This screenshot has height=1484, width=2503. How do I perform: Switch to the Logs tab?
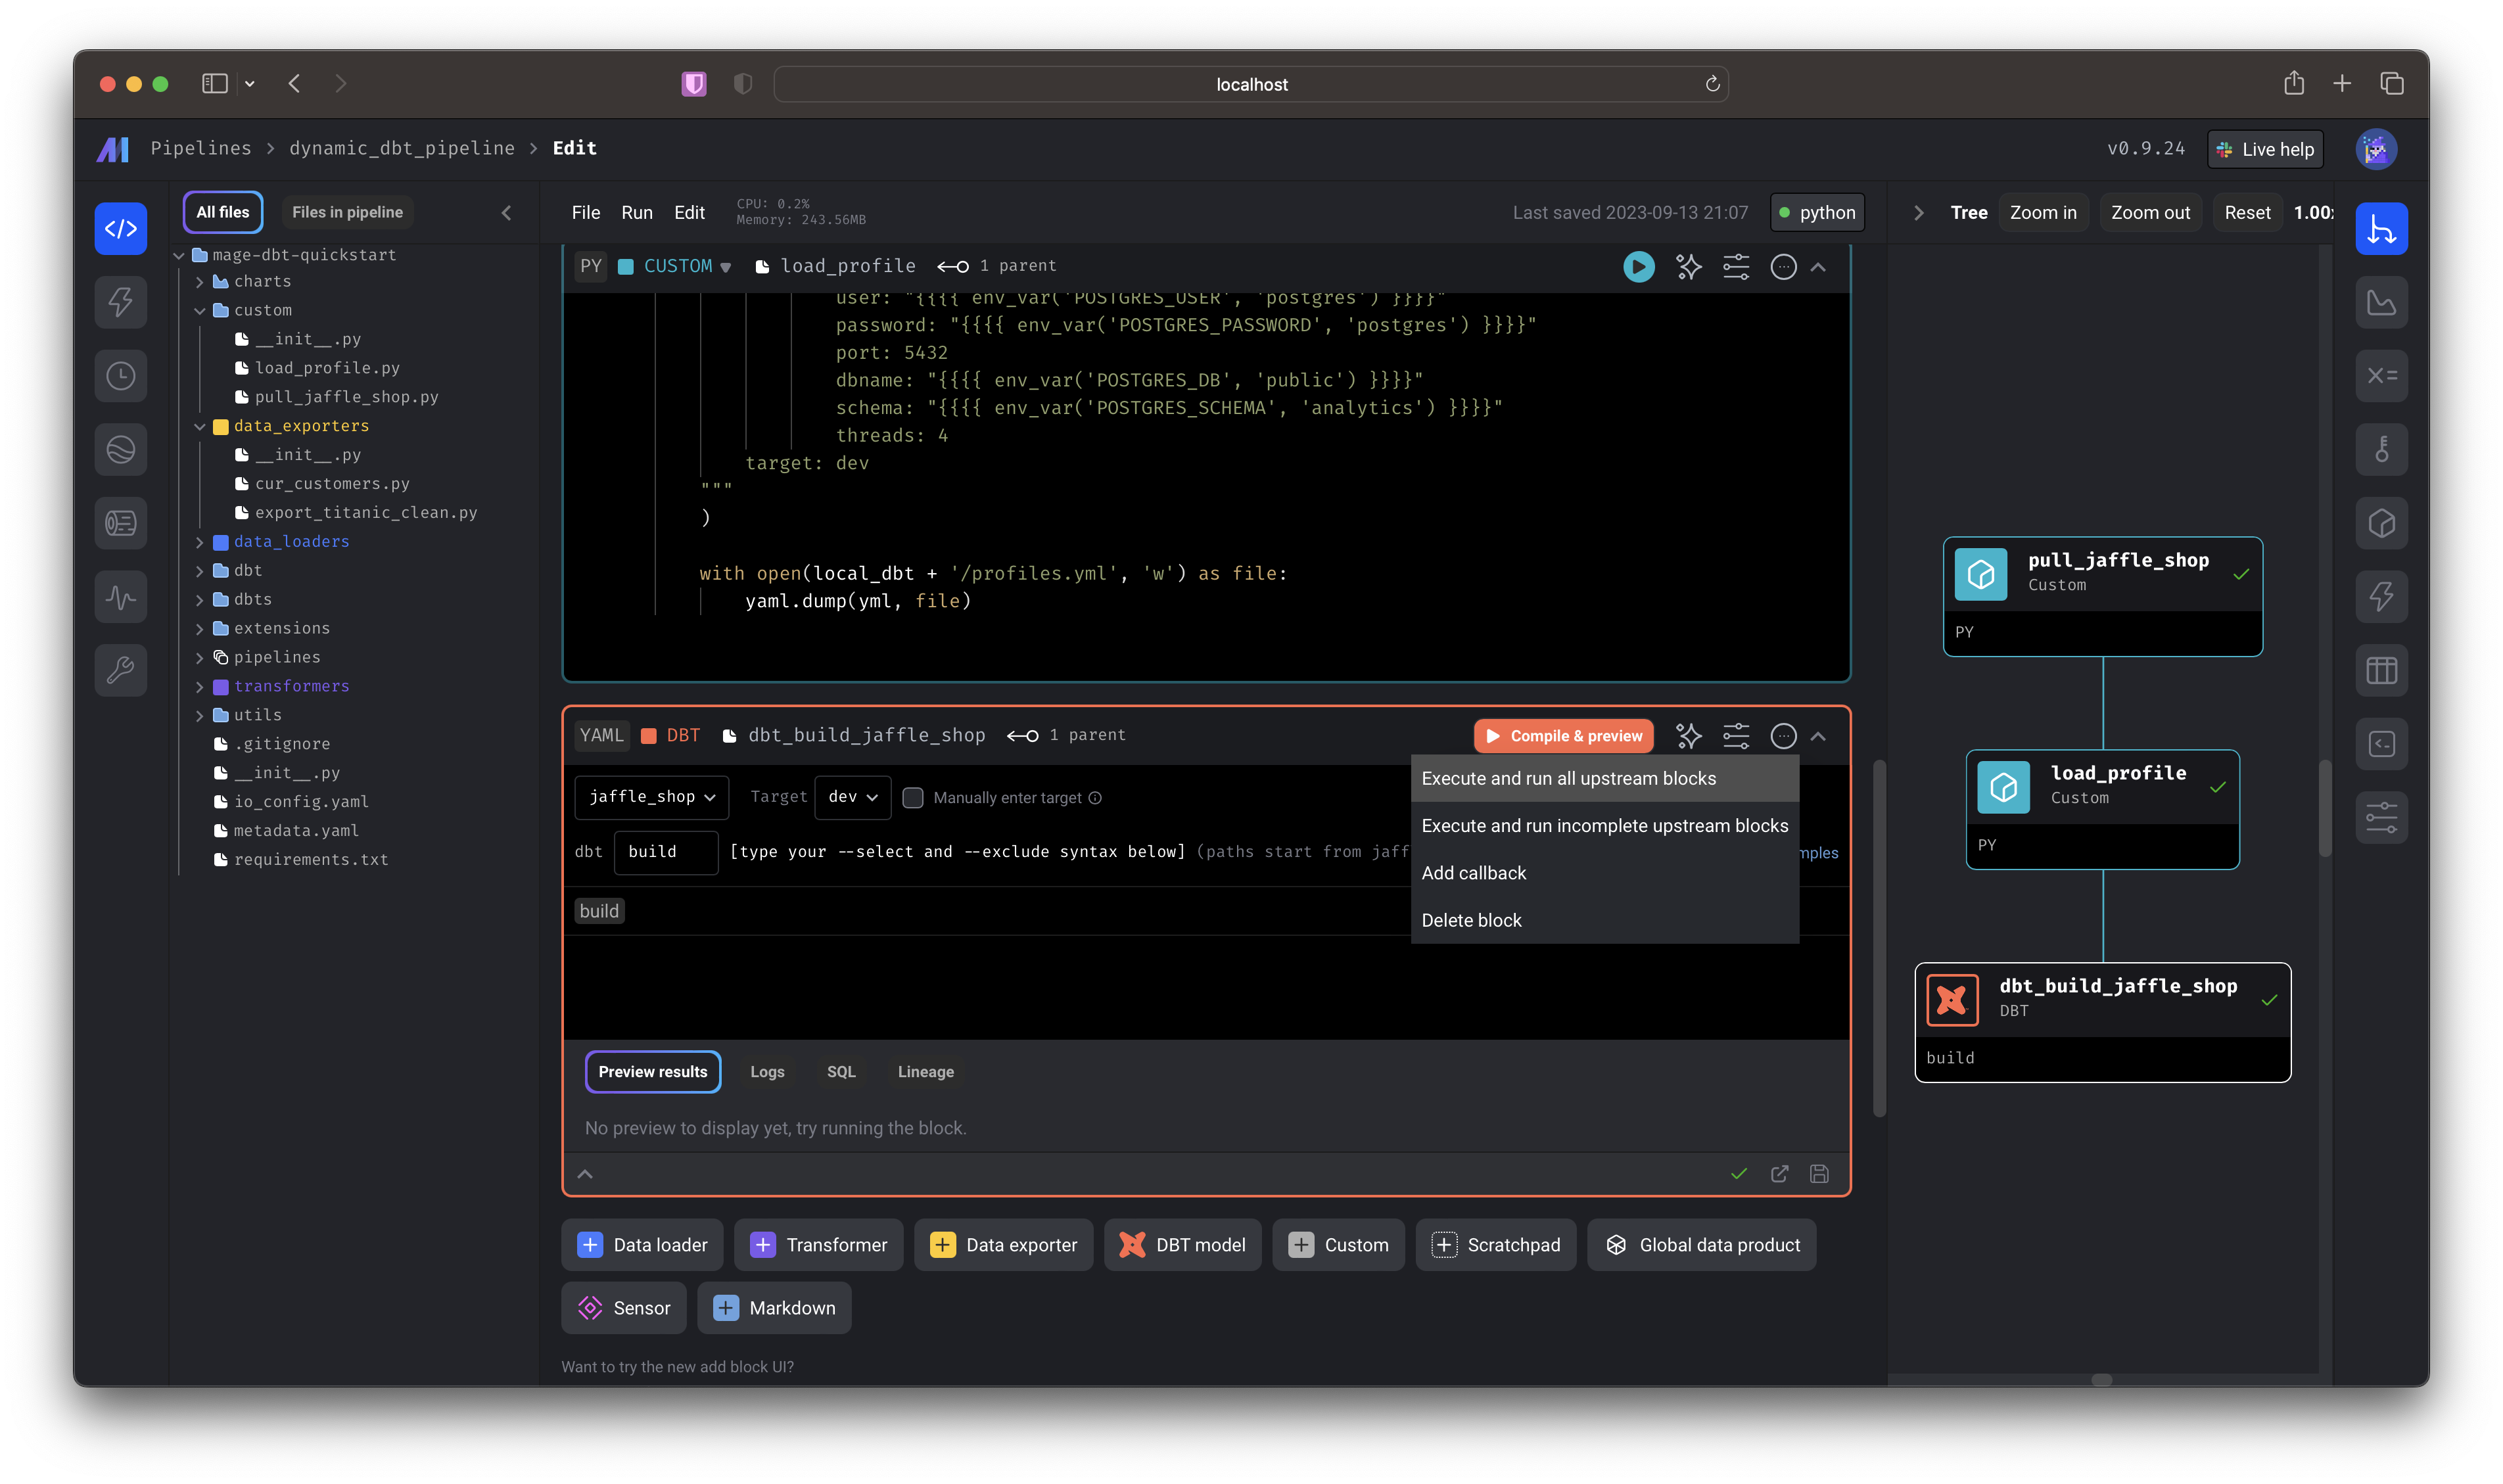tap(767, 1072)
